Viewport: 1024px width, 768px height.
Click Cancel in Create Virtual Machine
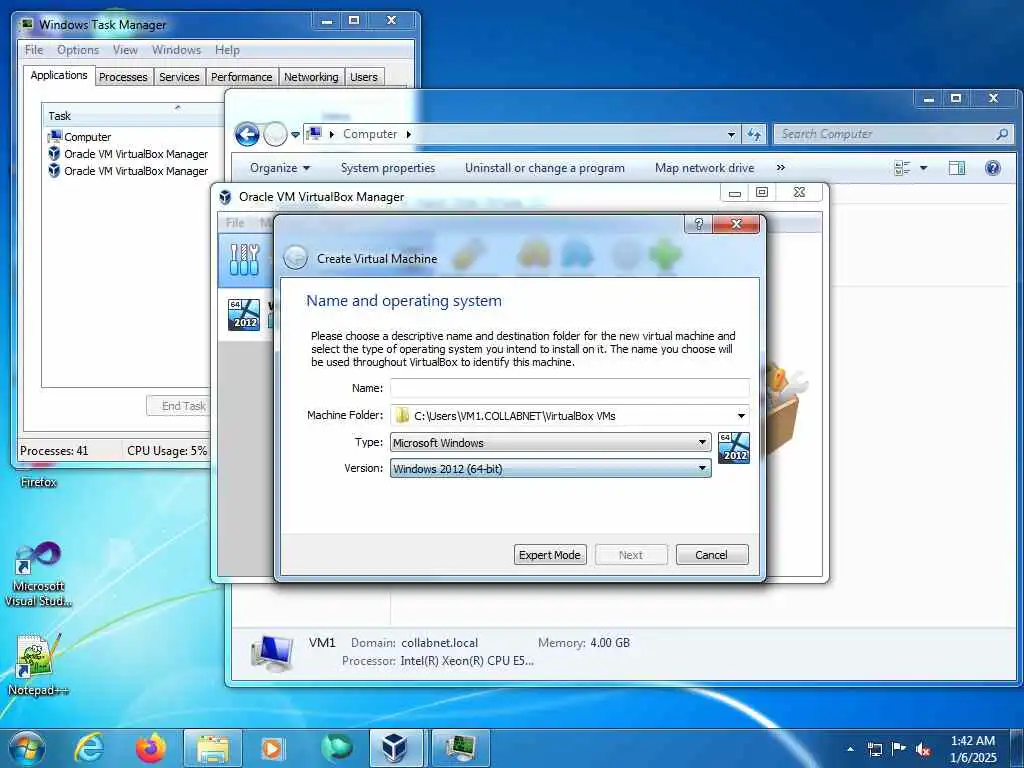click(712, 555)
